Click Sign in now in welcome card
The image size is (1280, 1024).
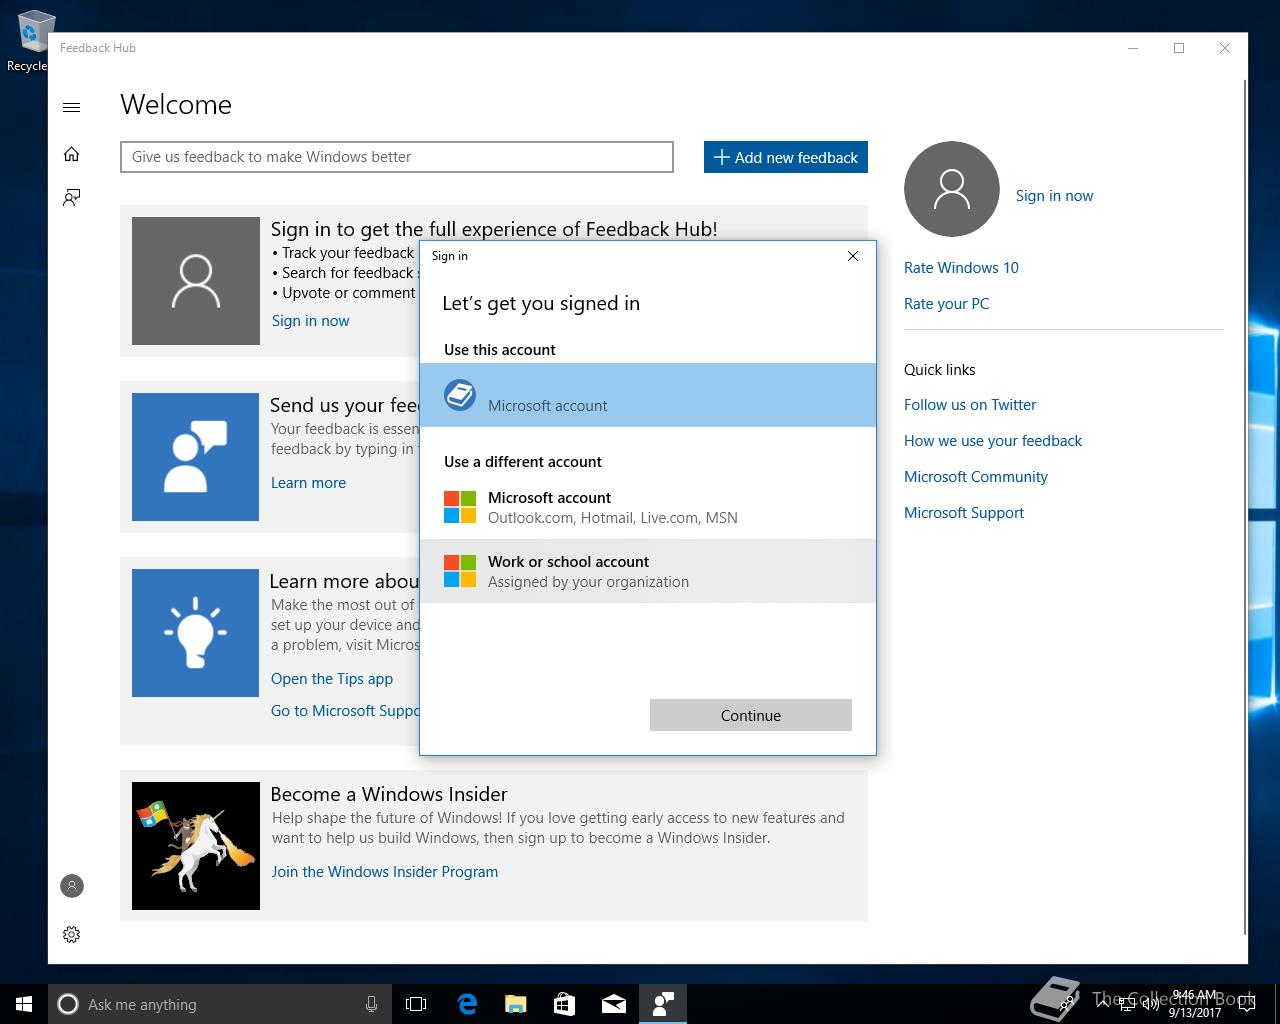click(310, 321)
